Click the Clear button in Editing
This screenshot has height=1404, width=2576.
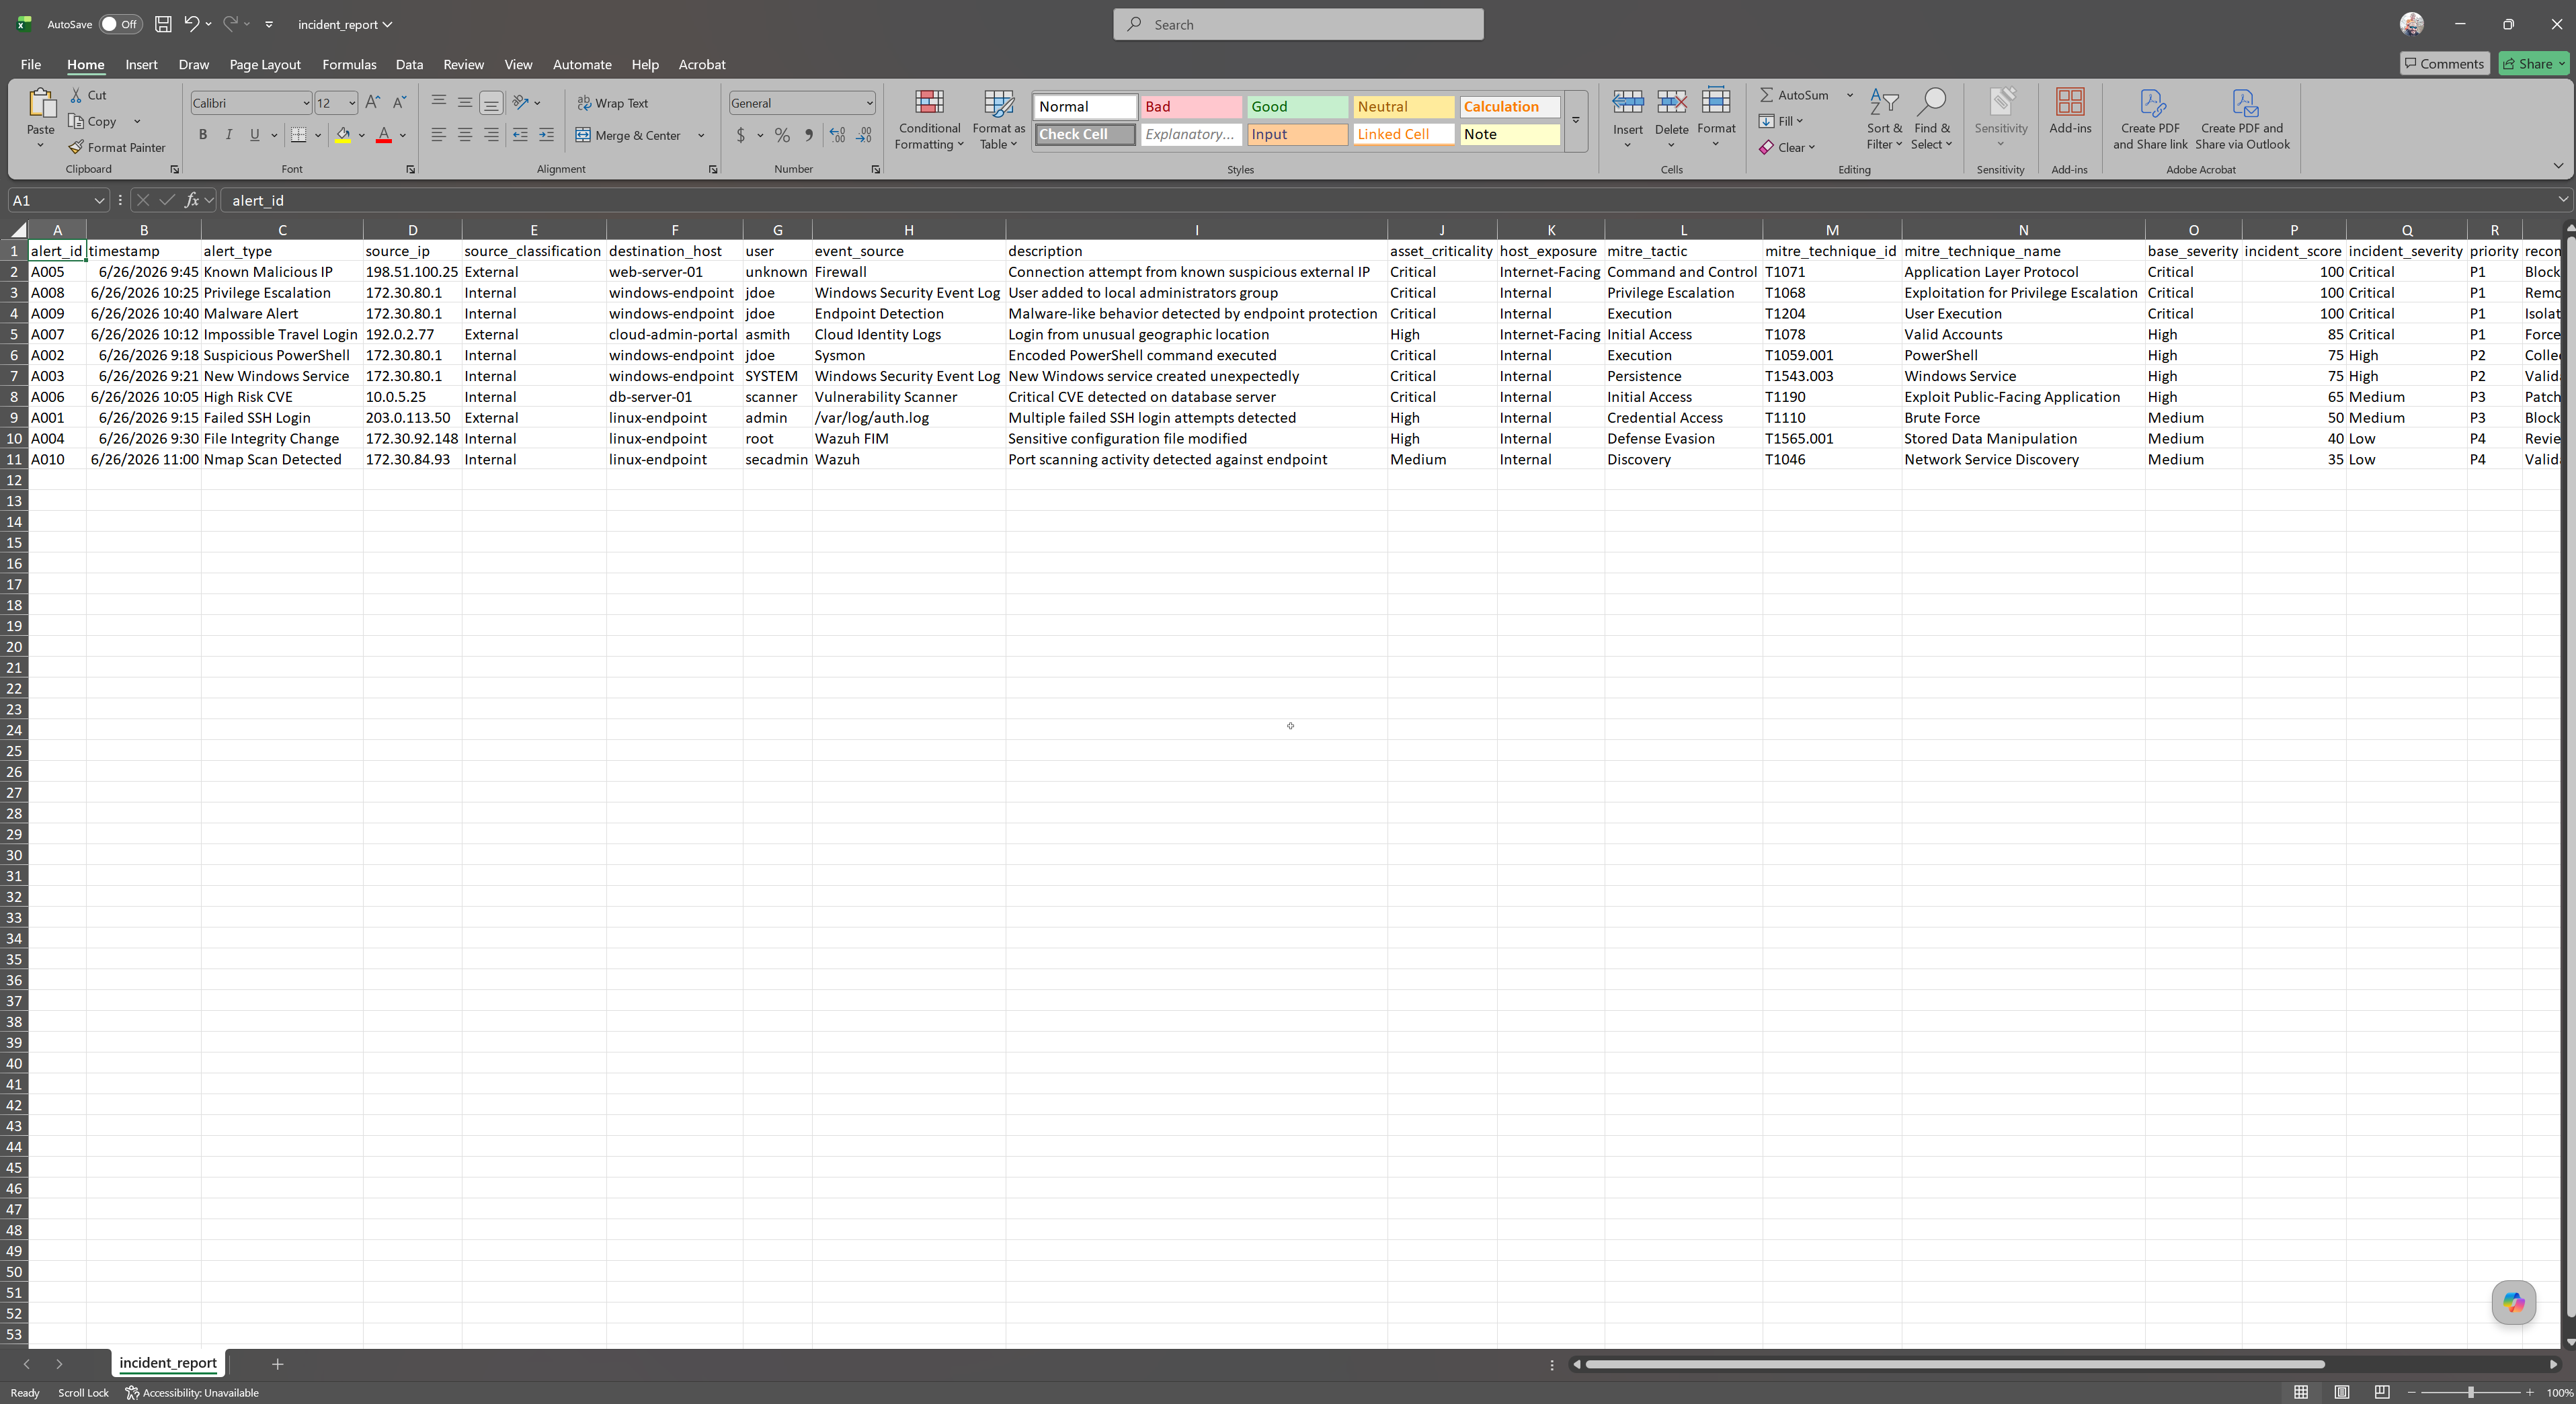[x=1787, y=147]
